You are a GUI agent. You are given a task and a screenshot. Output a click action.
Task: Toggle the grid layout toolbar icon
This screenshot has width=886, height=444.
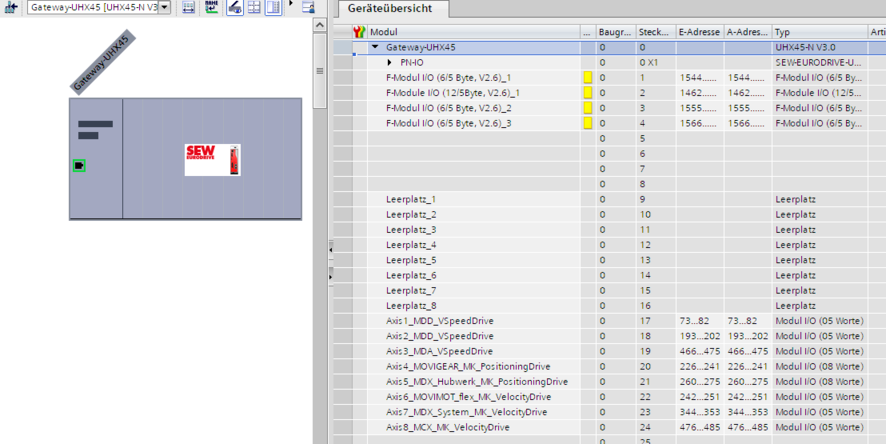[x=254, y=7]
